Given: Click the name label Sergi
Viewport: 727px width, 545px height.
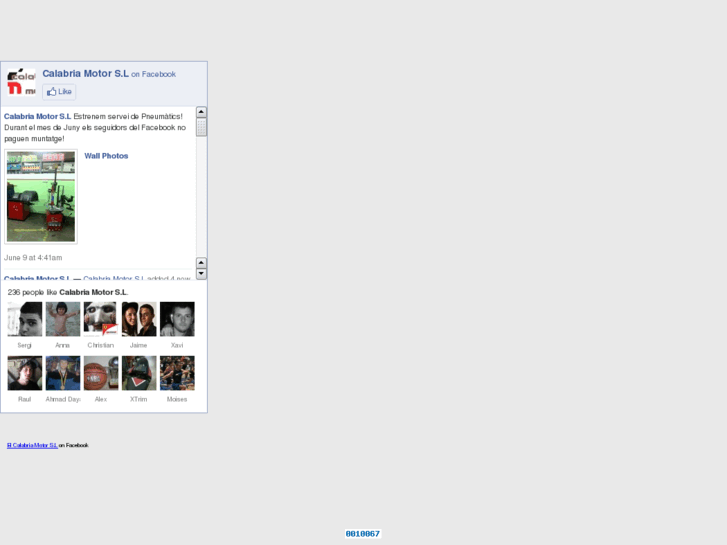Looking at the screenshot, I should [25, 346].
